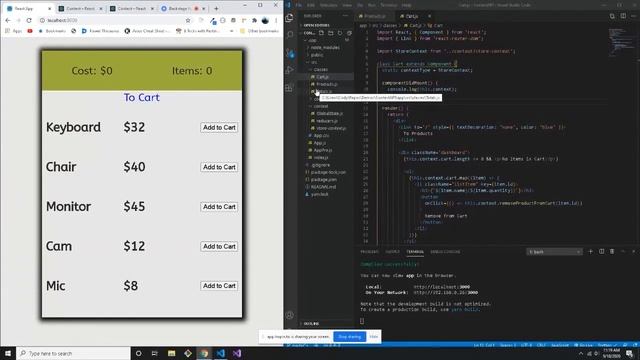
Task: Open Task View on taskbar
Action: 155,353
